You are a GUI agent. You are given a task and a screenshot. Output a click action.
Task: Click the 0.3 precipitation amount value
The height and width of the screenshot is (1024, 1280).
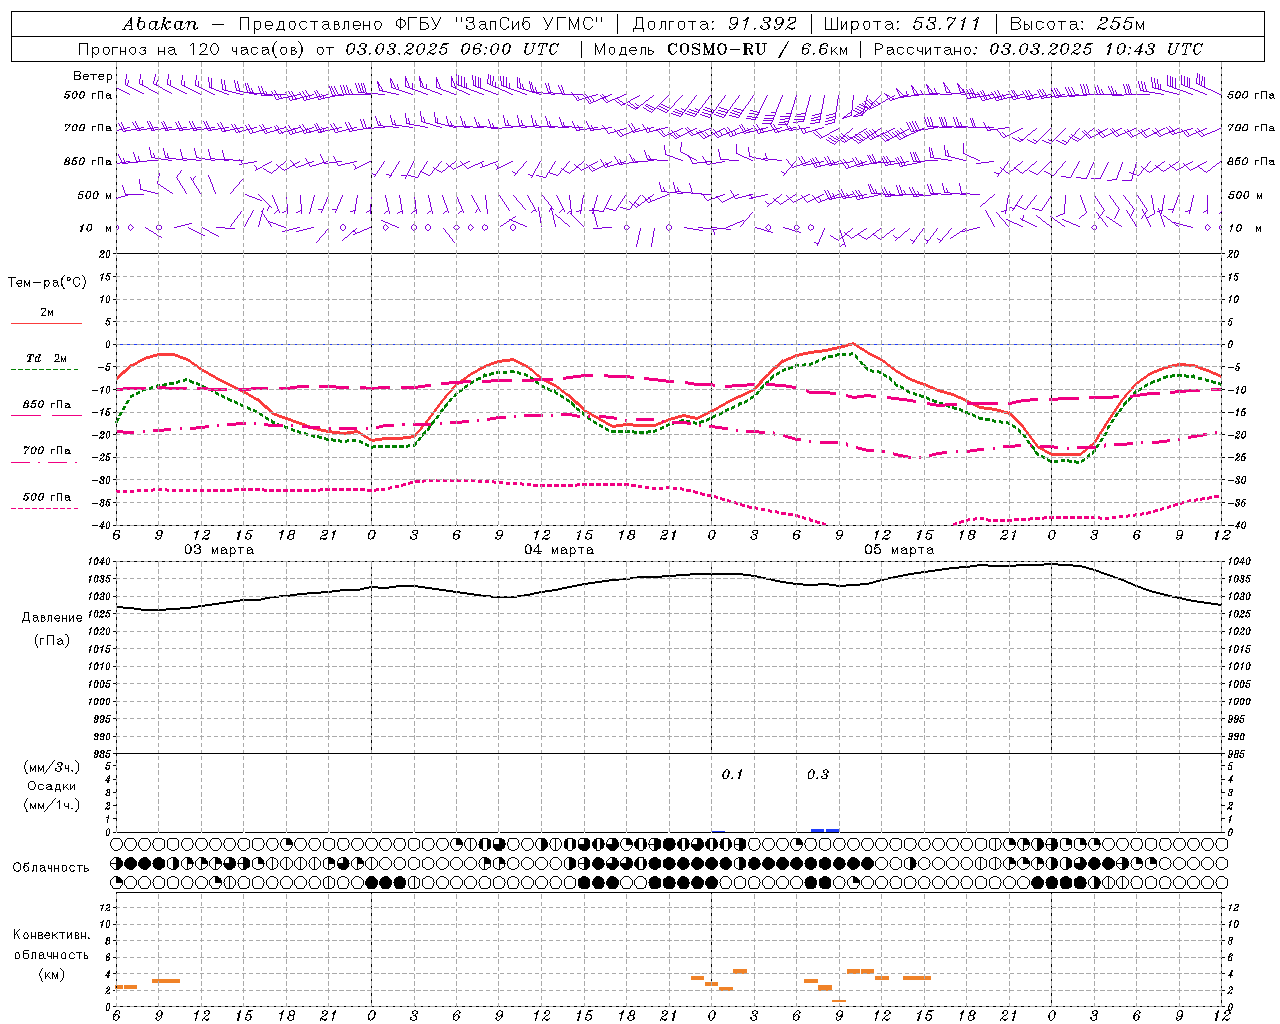[x=818, y=775]
